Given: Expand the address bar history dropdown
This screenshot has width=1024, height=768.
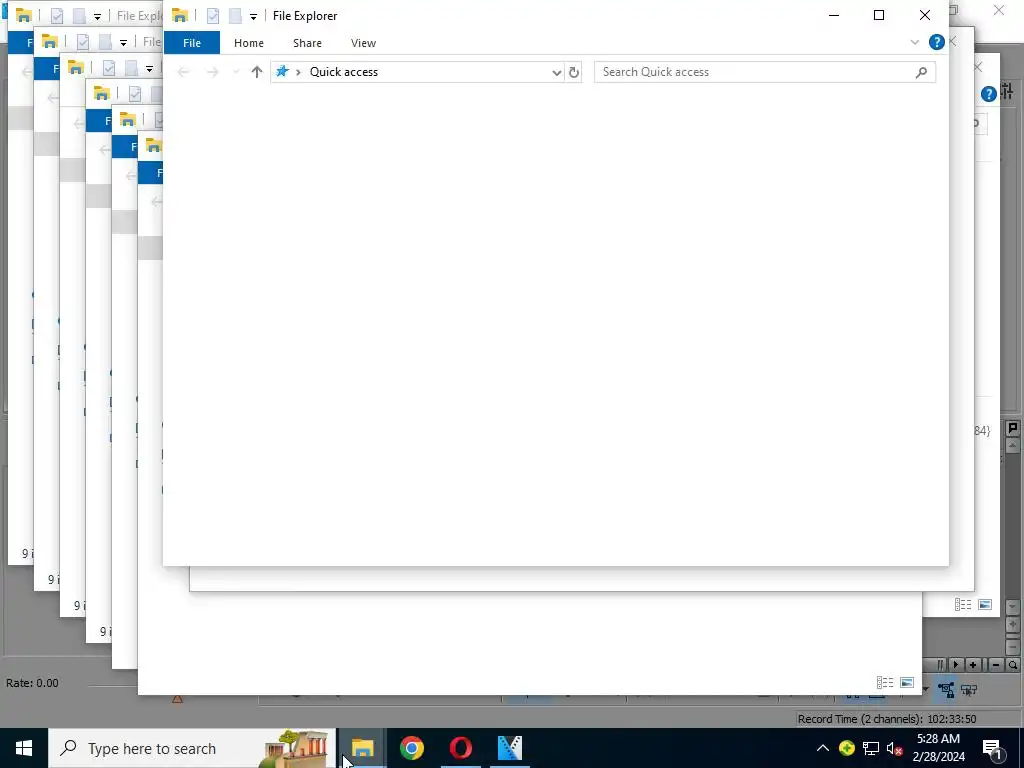Looking at the screenshot, I should point(556,72).
